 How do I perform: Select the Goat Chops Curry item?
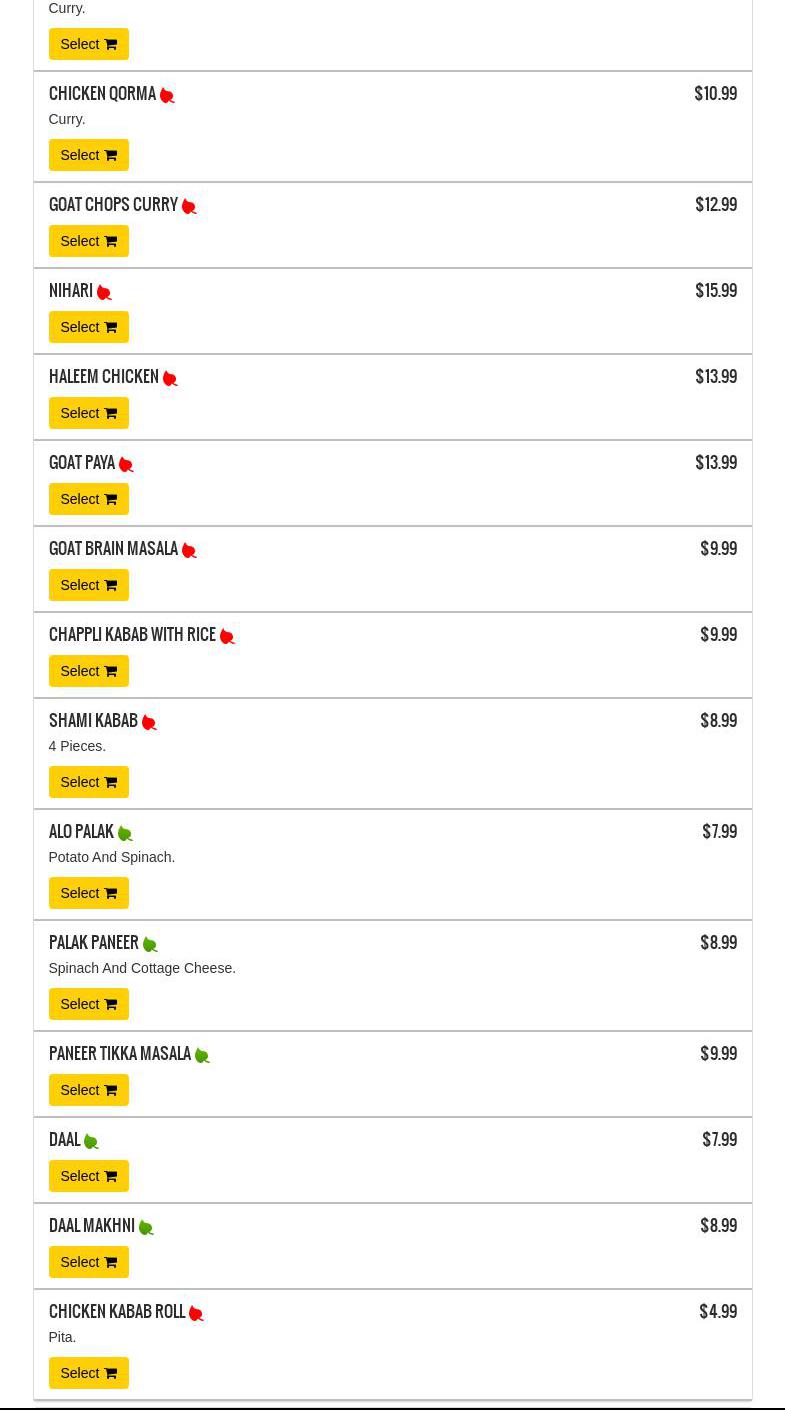tap(88, 241)
